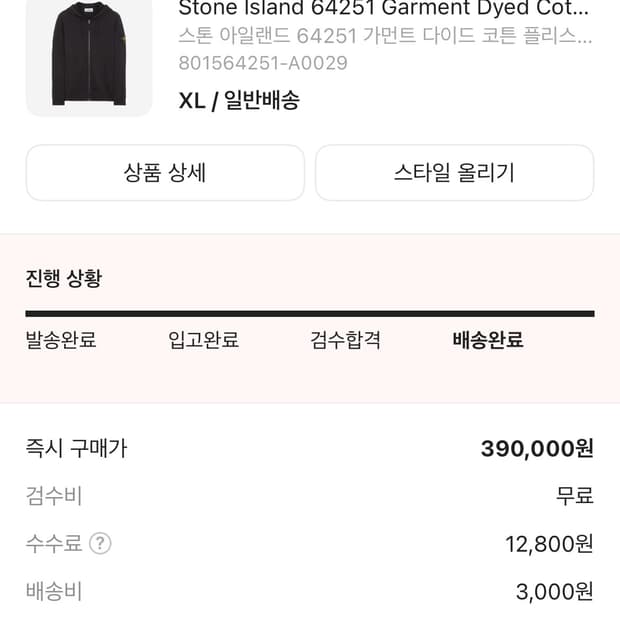Tap the 수수료 fee label

[53, 544]
